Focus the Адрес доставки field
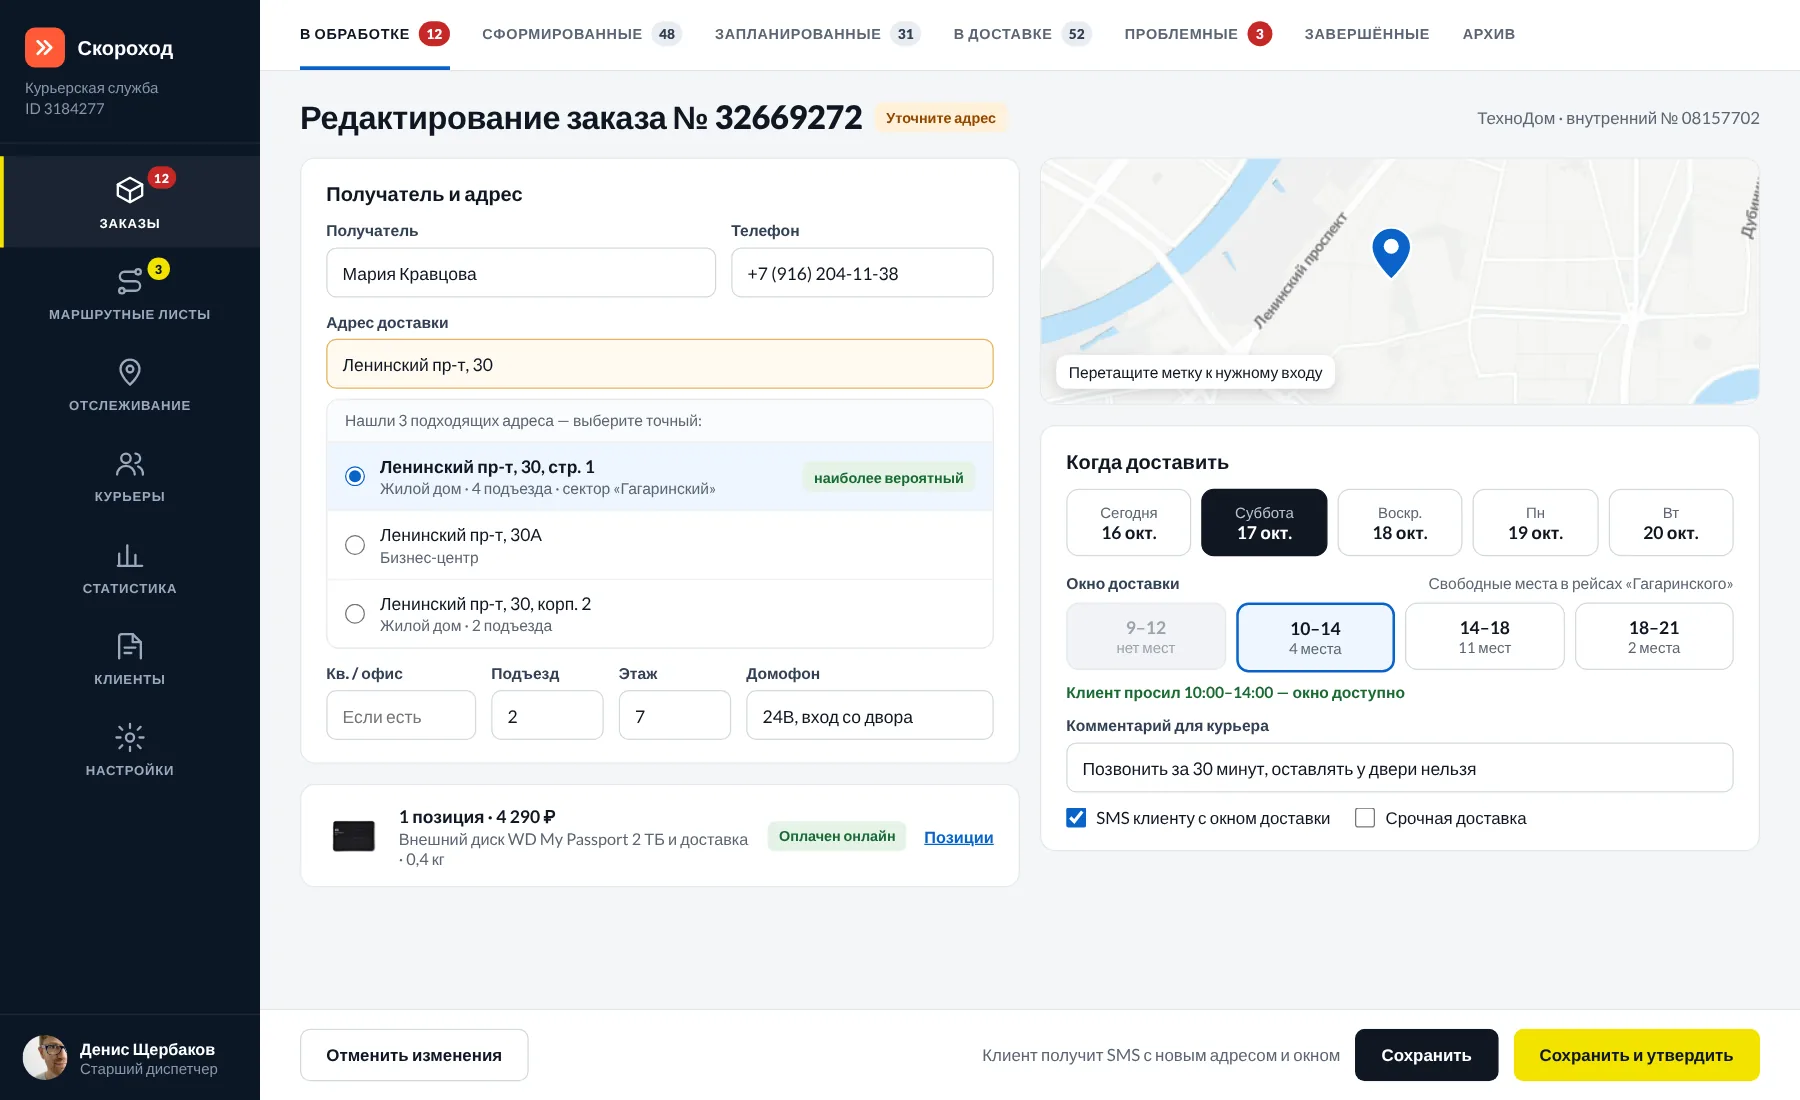Screen dimensions: 1800x1100 pos(660,364)
